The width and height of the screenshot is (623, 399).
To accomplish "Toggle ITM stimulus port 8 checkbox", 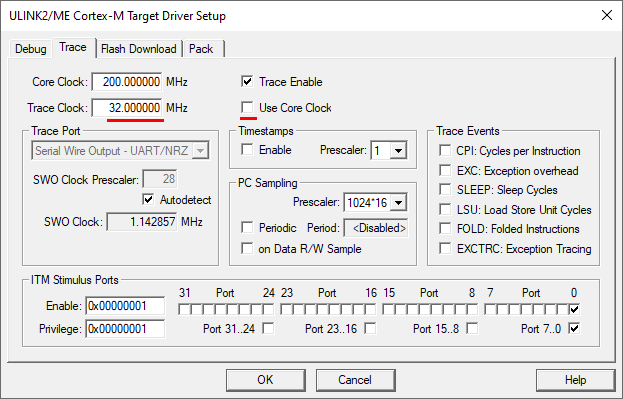I will (x=472, y=309).
